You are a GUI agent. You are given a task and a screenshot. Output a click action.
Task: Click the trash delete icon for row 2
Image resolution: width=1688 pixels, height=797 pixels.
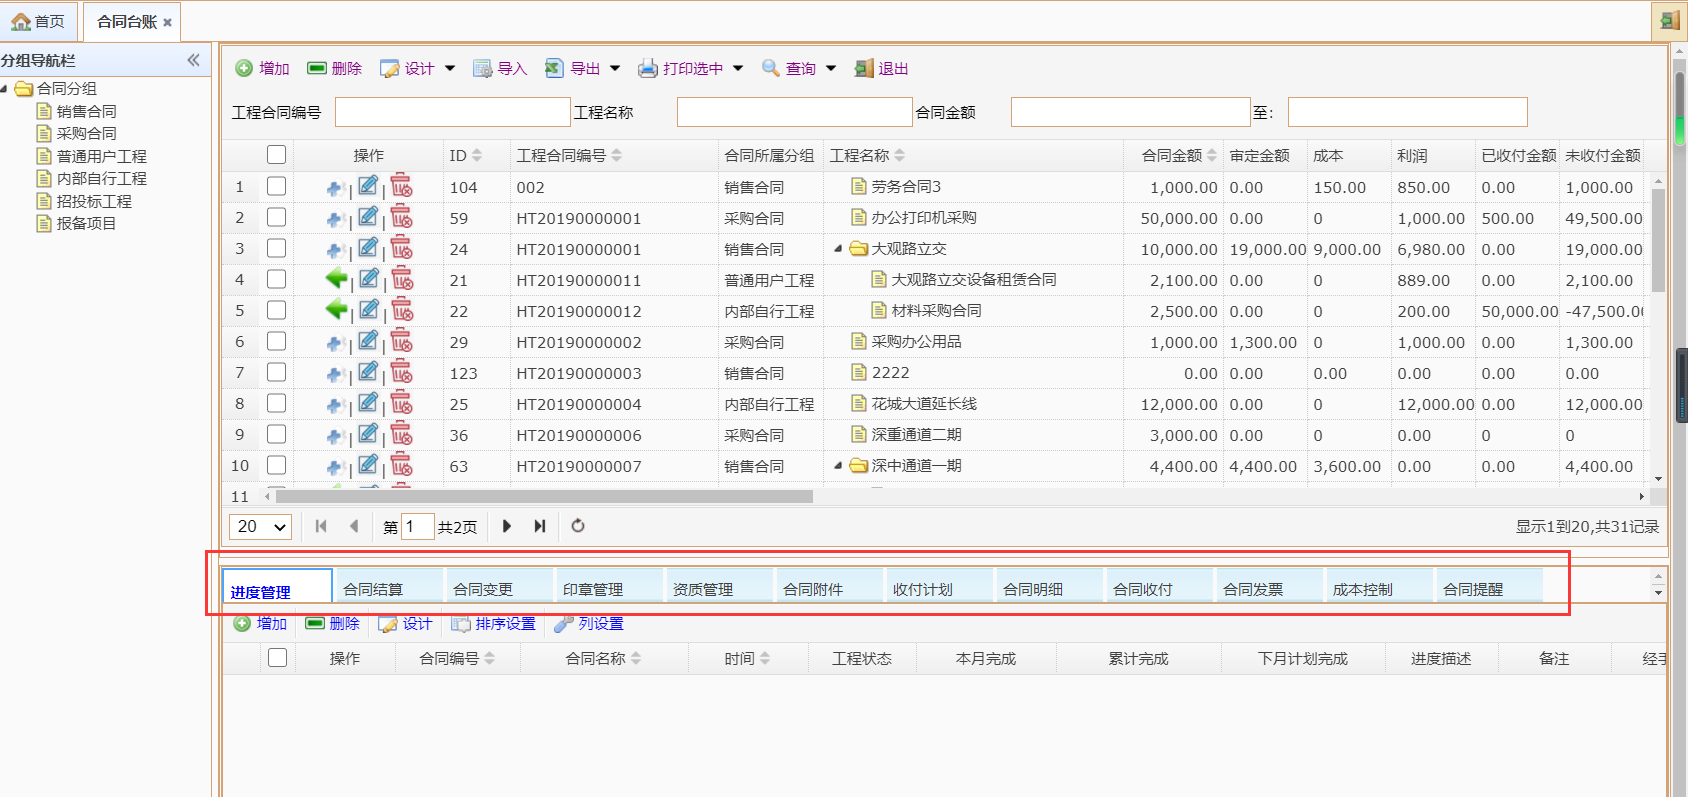pyautogui.click(x=402, y=217)
